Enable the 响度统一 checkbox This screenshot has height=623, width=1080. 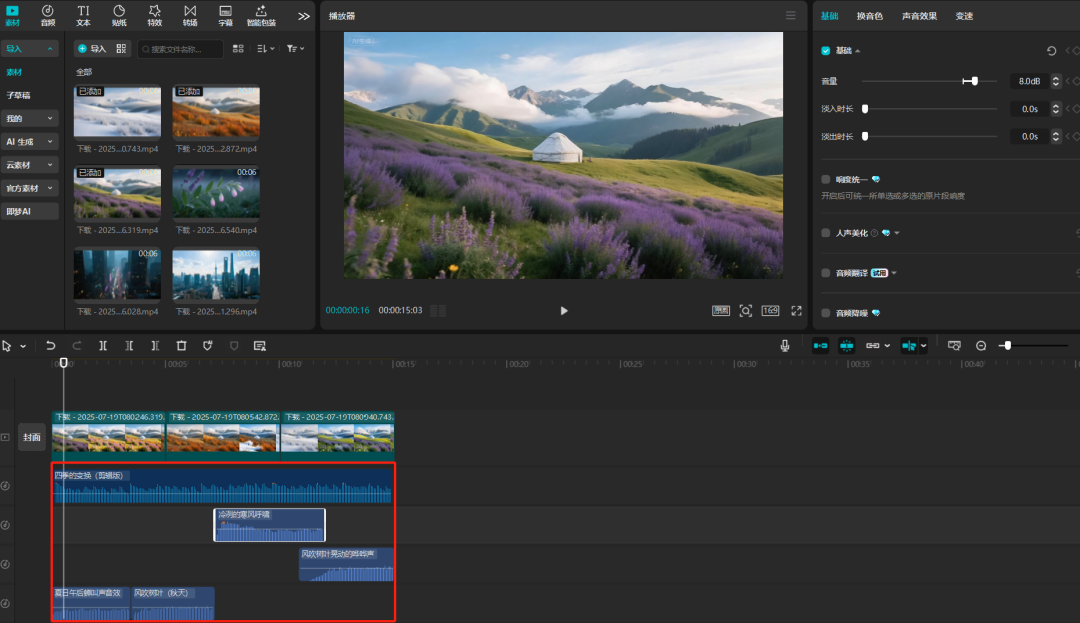(x=826, y=179)
